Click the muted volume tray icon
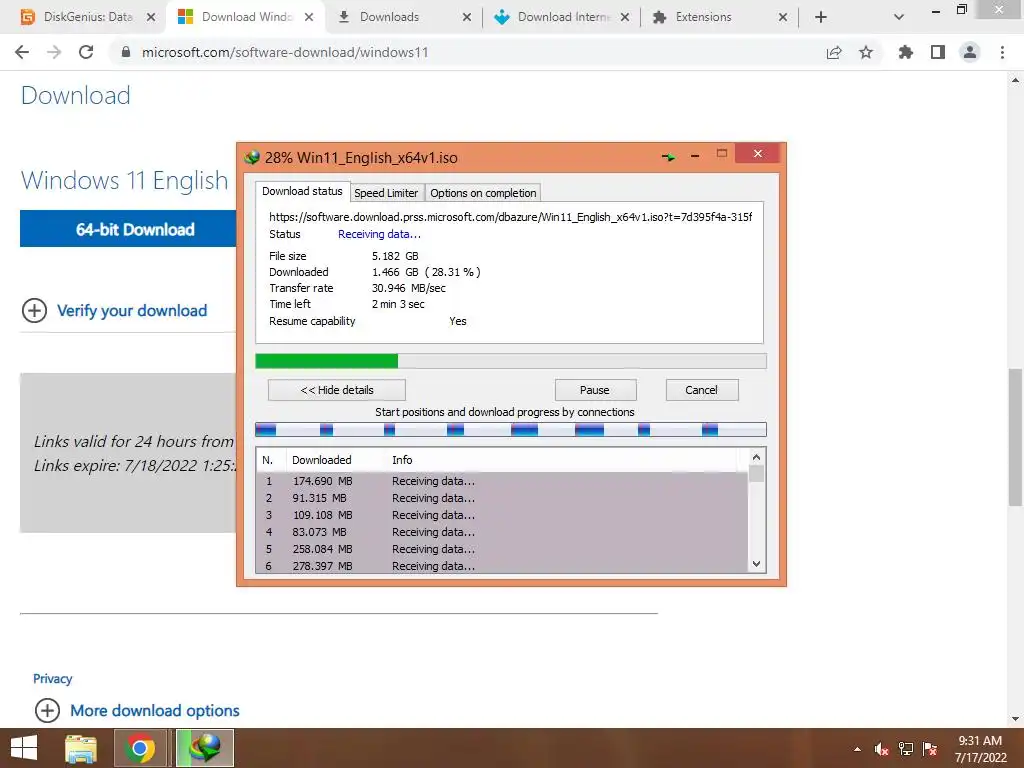The image size is (1024, 768). coord(881,749)
